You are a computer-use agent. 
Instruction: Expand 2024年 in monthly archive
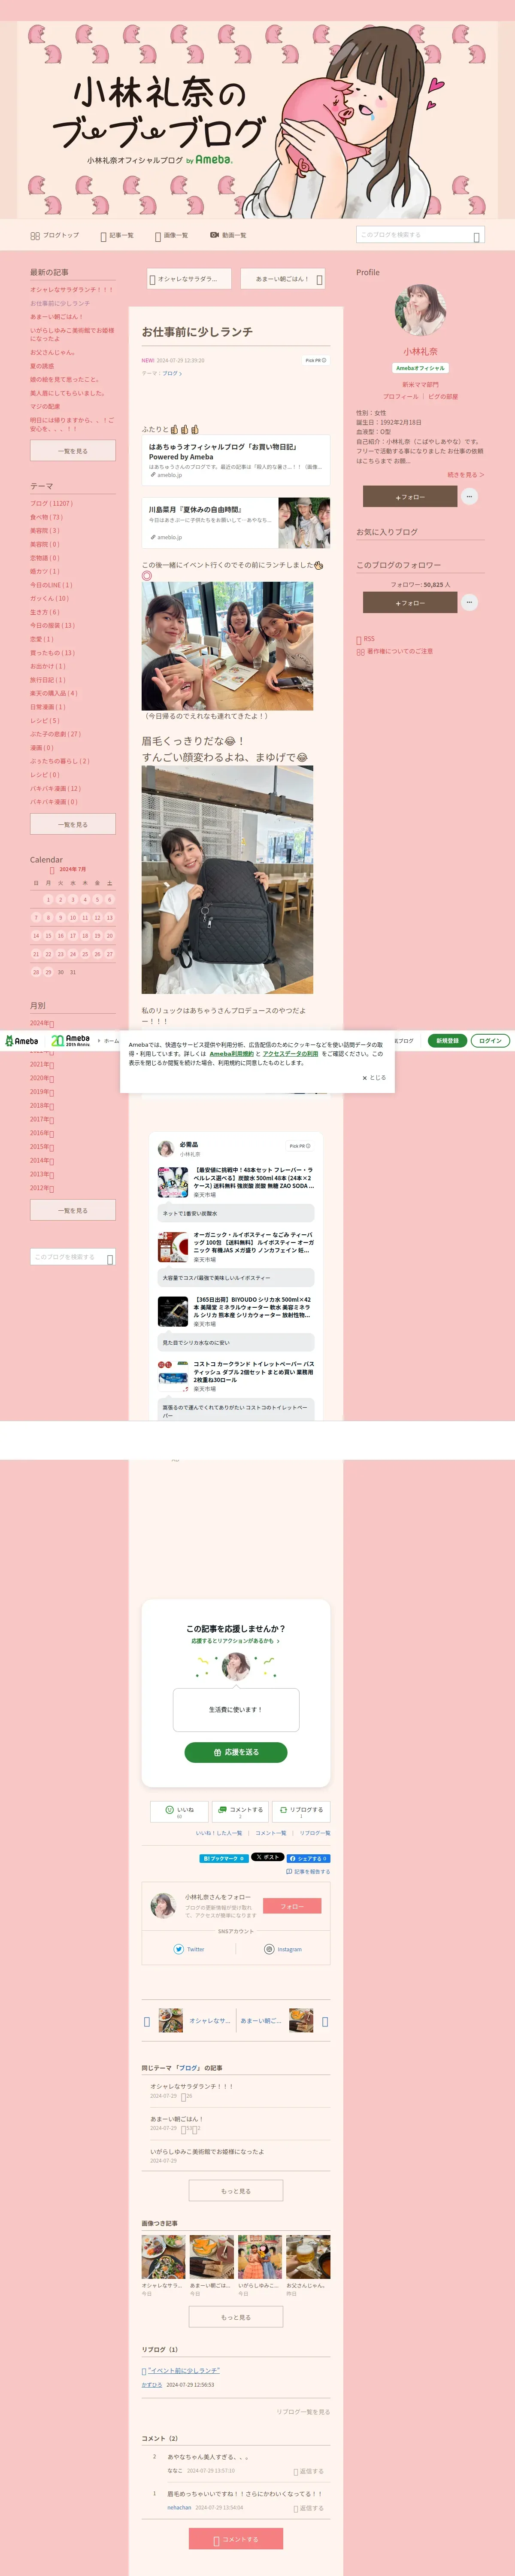pos(42,1024)
